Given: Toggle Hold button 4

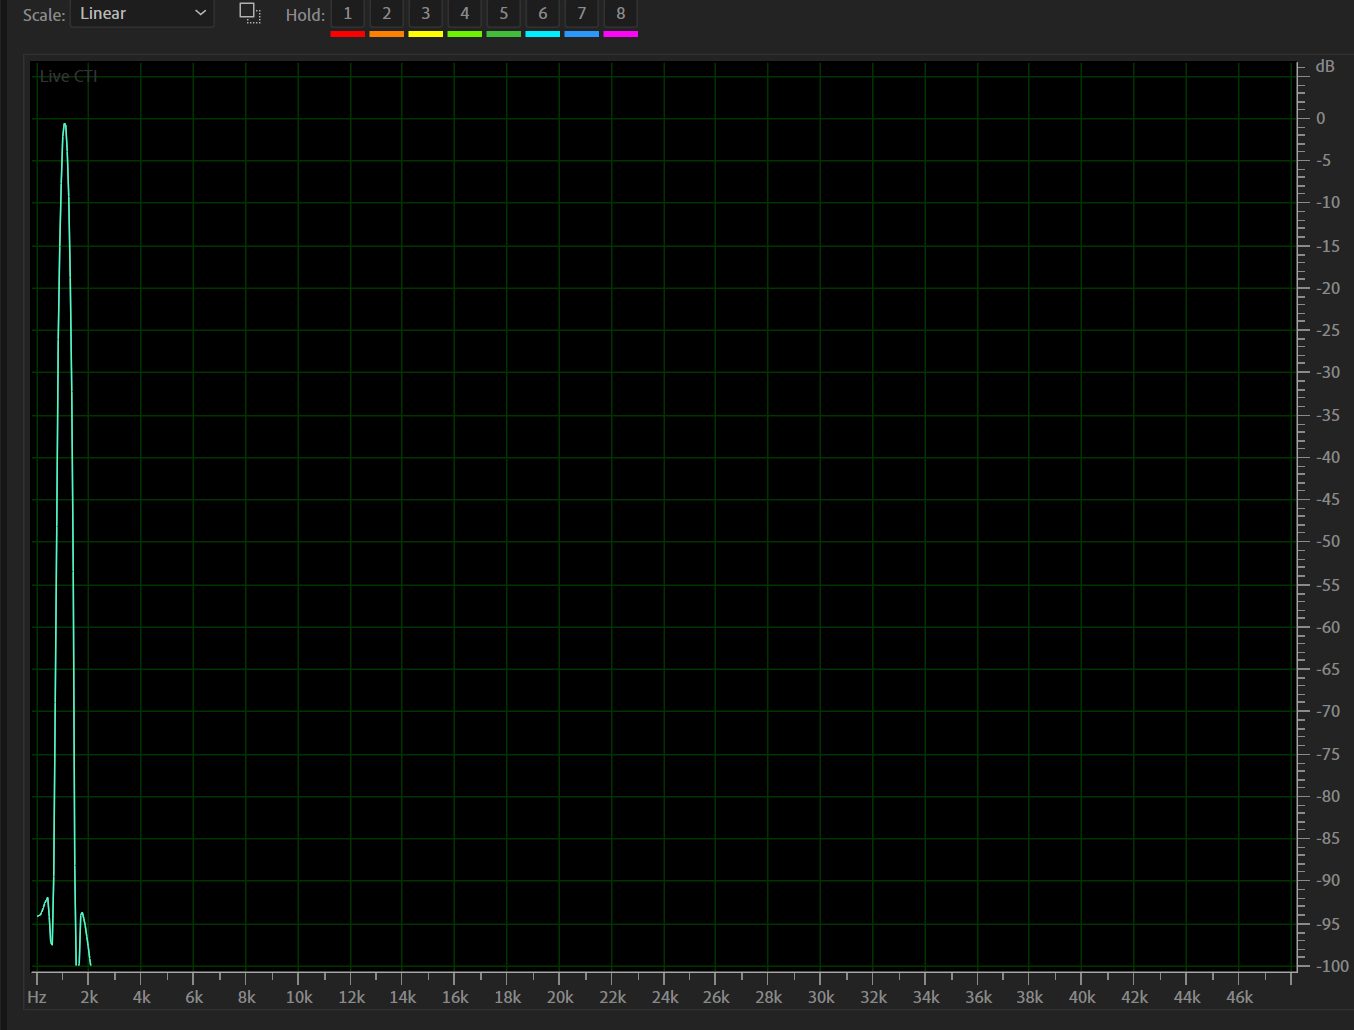Looking at the screenshot, I should [464, 13].
